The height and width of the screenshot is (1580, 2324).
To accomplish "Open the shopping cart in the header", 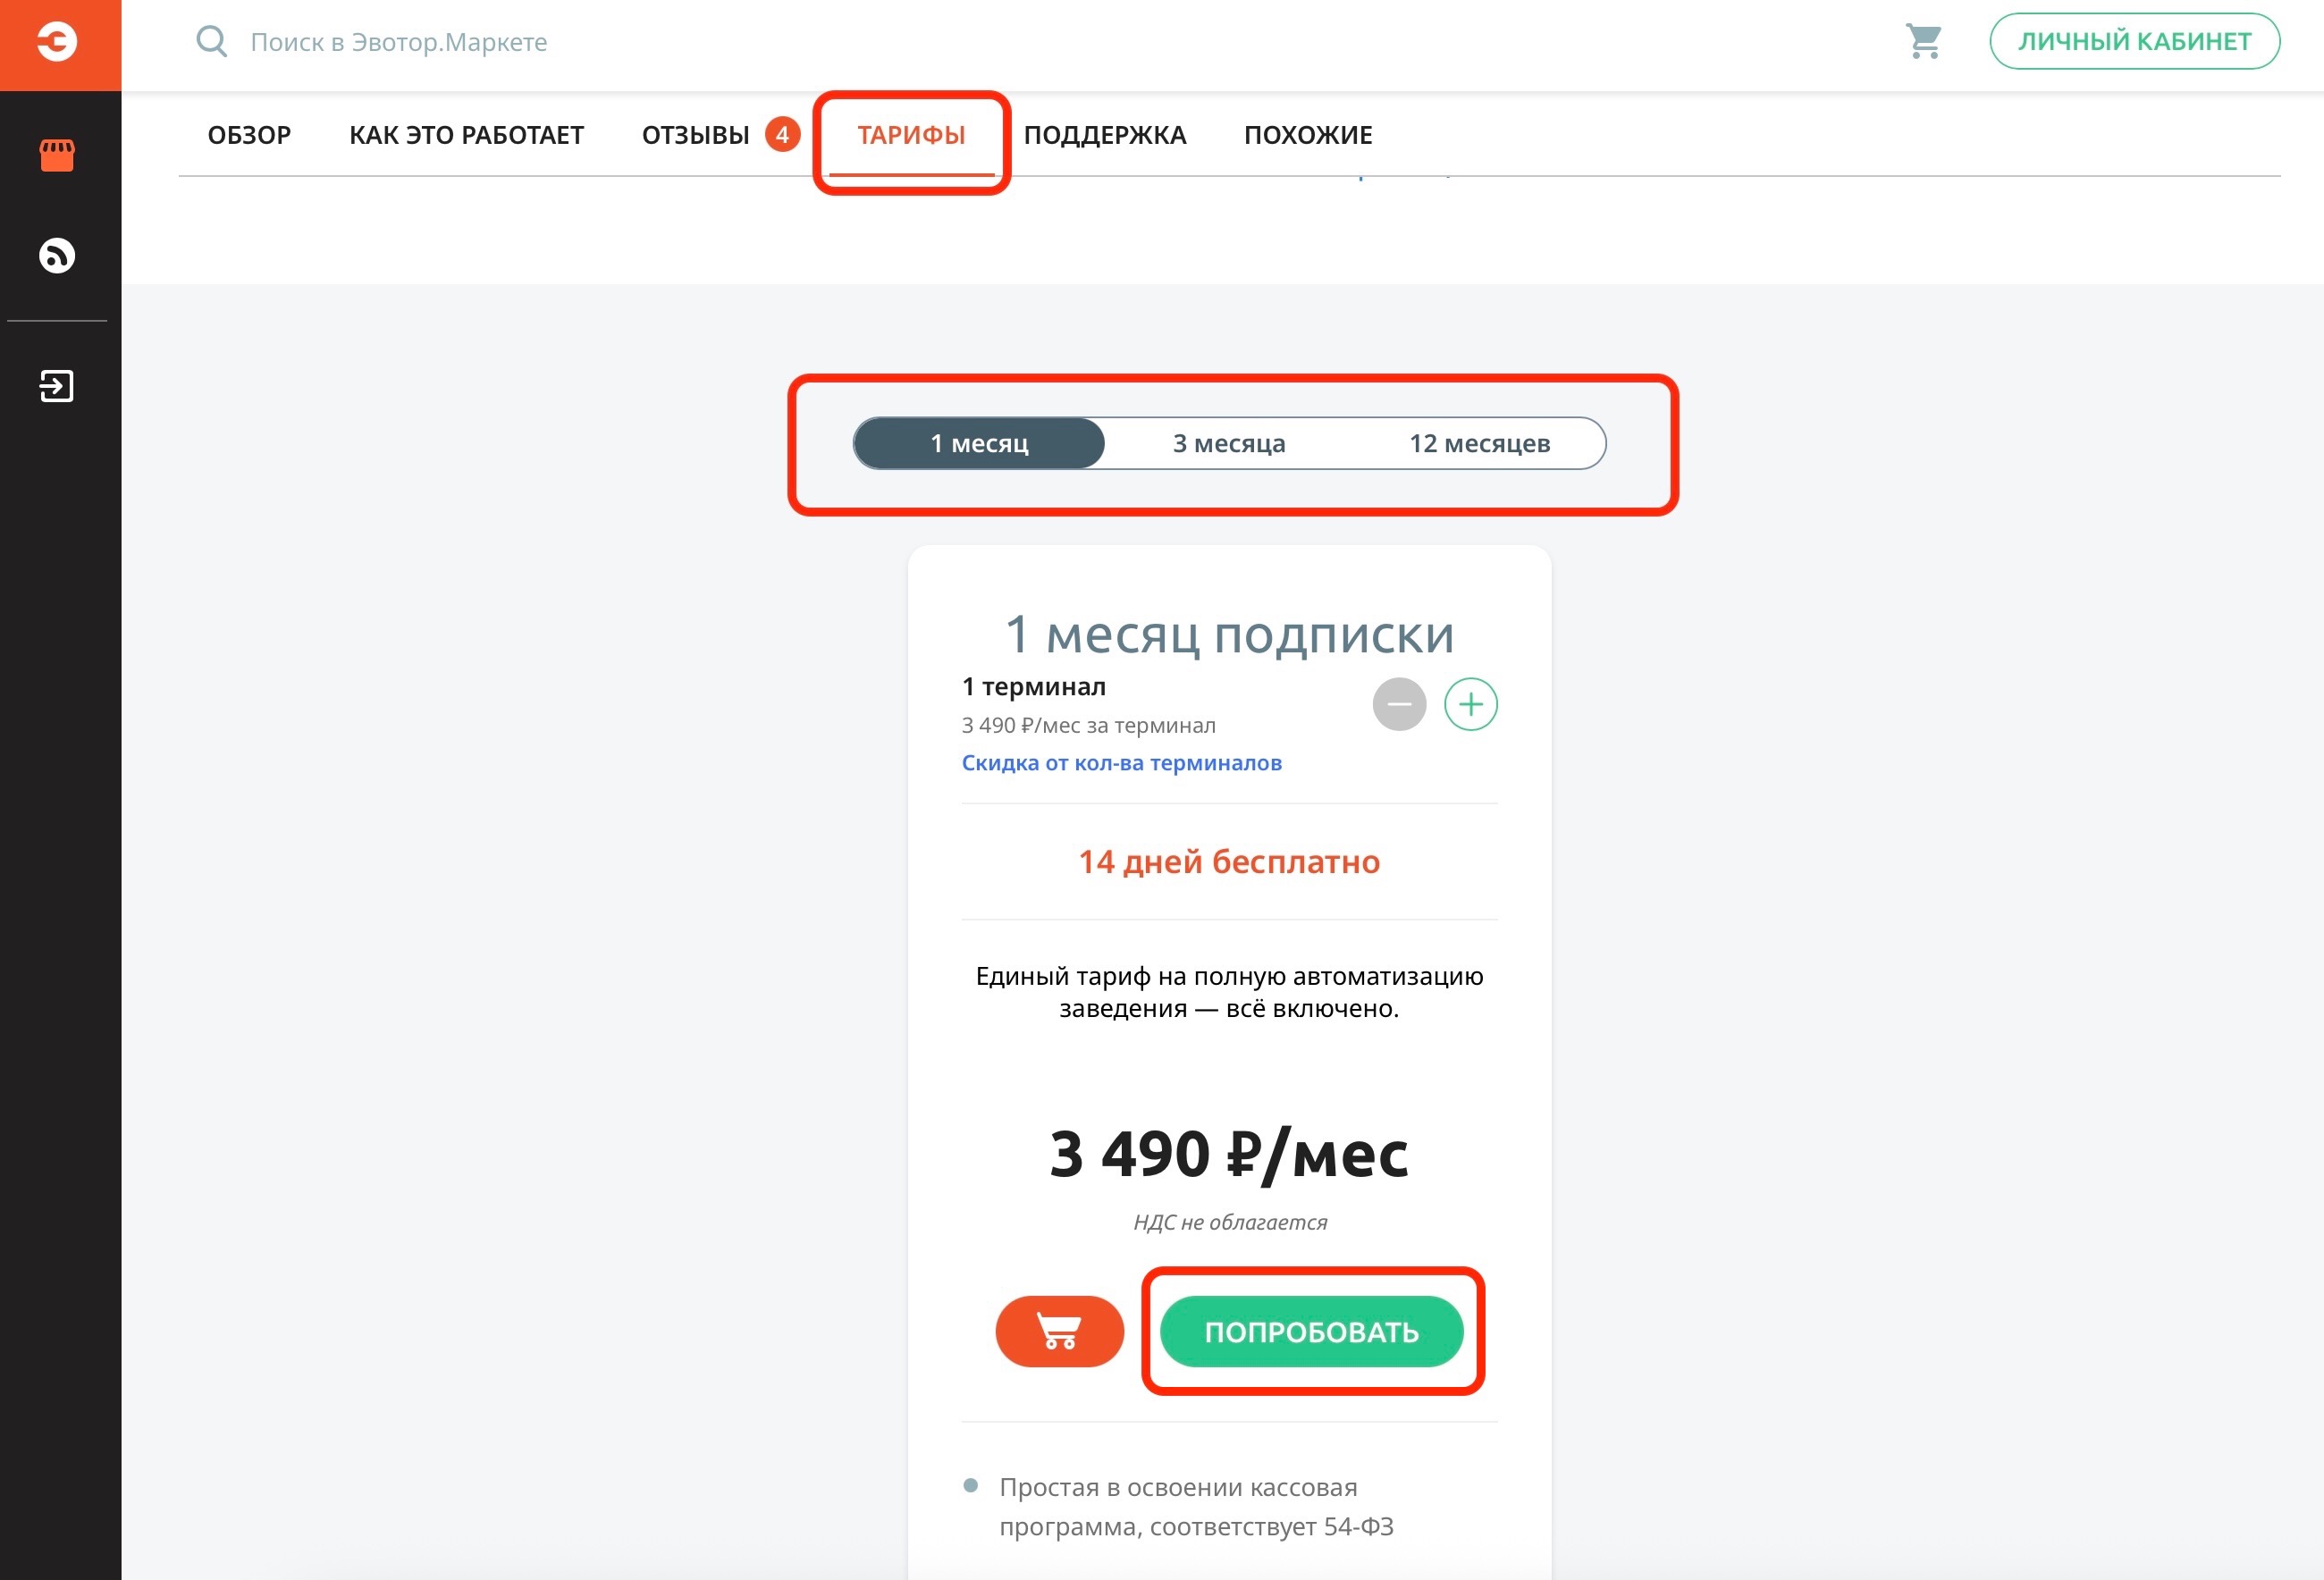I will (1923, 41).
